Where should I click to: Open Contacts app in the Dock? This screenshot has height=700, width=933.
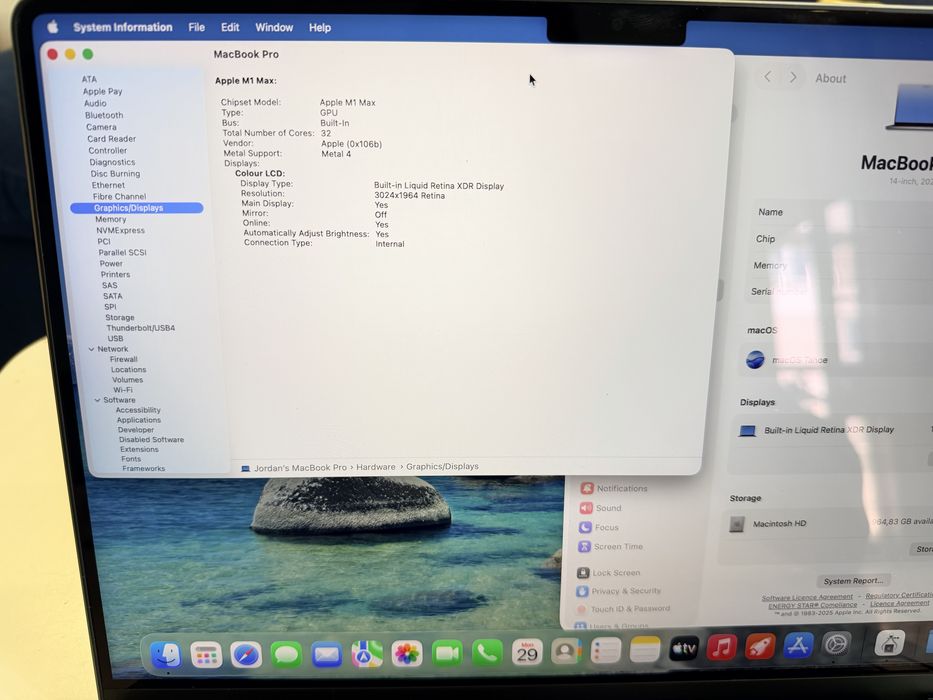[566, 652]
